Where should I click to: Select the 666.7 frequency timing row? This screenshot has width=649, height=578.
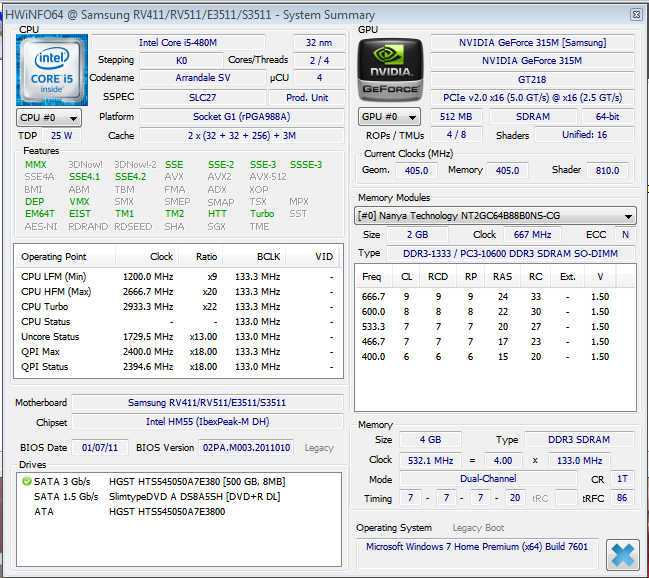(x=495, y=297)
